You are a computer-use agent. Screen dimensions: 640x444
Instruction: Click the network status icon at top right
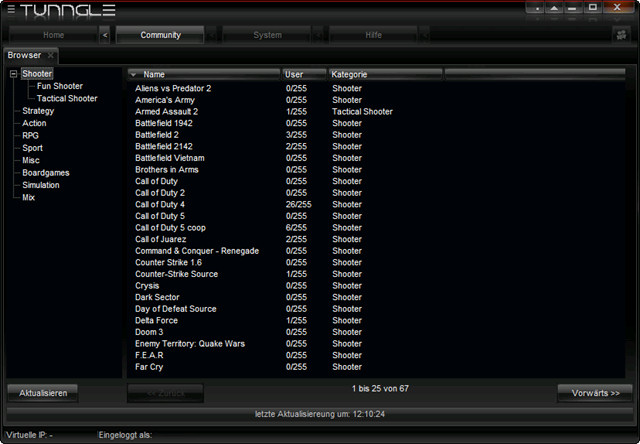tap(621, 35)
